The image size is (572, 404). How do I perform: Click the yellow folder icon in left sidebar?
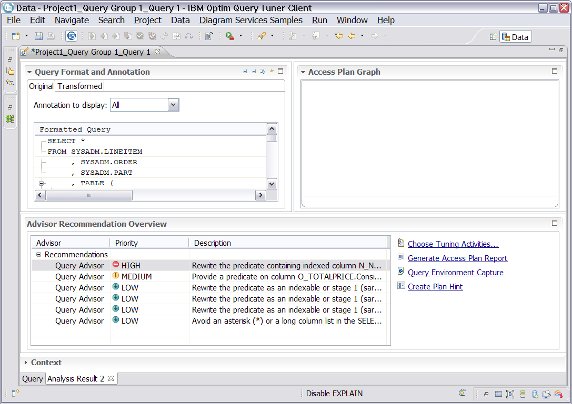[x=10, y=71]
